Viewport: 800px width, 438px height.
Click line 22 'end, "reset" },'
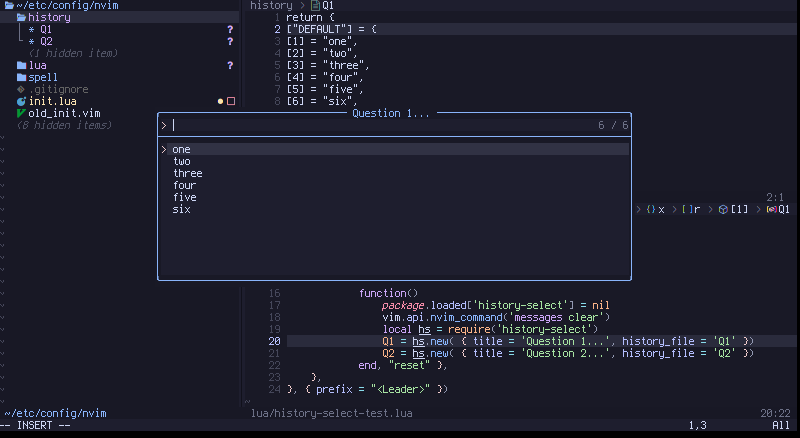coord(403,366)
